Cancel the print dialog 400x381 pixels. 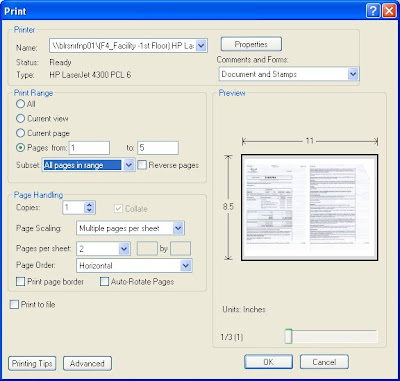324,362
